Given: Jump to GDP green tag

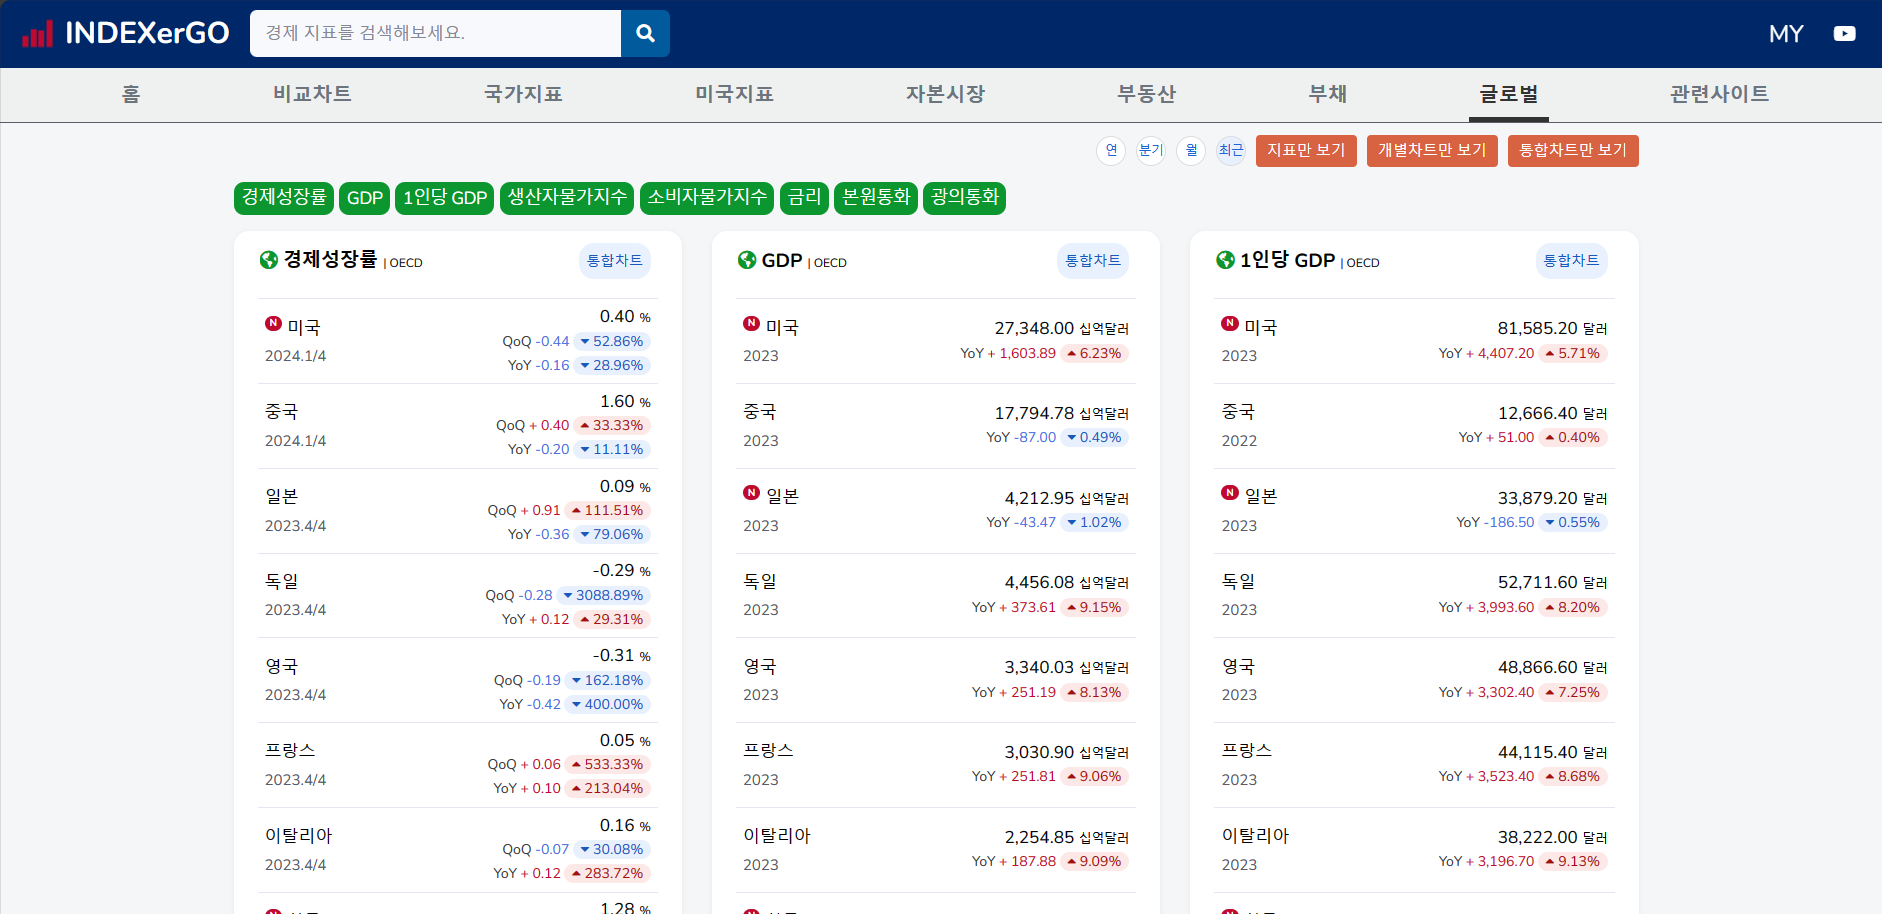Looking at the screenshot, I should 364,198.
